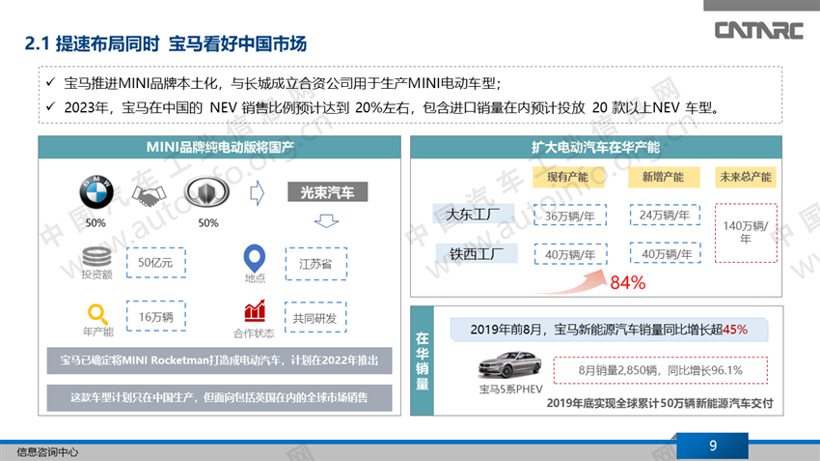Image resolution: width=820 pixels, height=461 pixels.
Task: Select the 共同研发 dashed box
Action: (315, 317)
